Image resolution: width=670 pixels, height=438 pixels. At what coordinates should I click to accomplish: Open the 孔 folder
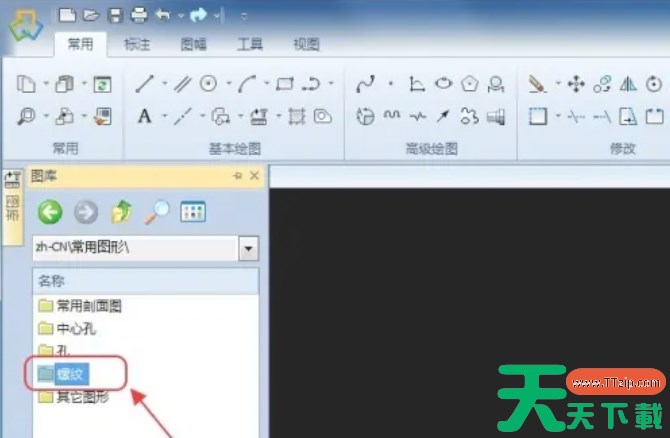click(54, 351)
